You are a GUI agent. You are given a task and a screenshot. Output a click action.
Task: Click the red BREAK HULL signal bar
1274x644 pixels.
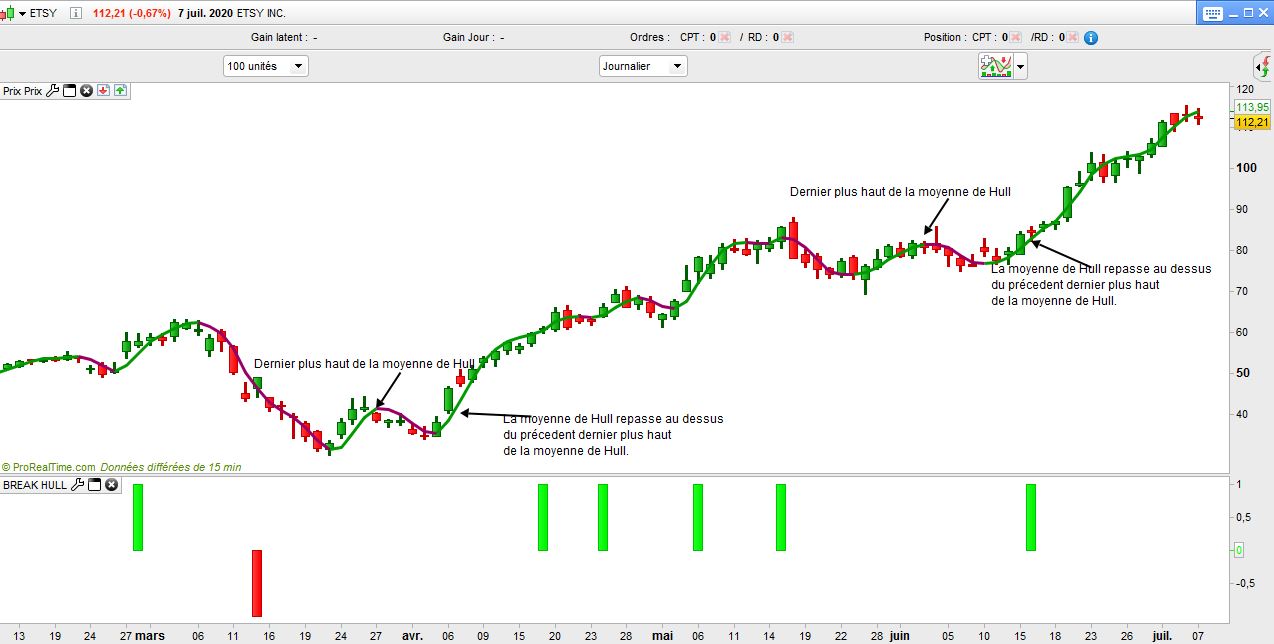256,583
